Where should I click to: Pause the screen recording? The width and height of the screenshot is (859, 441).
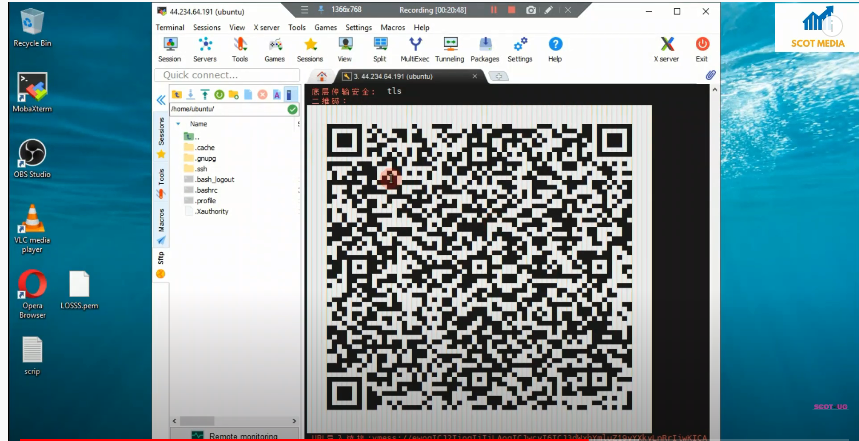coord(494,10)
